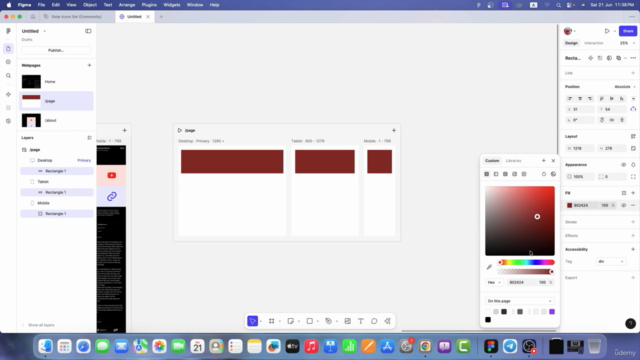
Task: Align left icon in Position section
Action: click(x=570, y=98)
